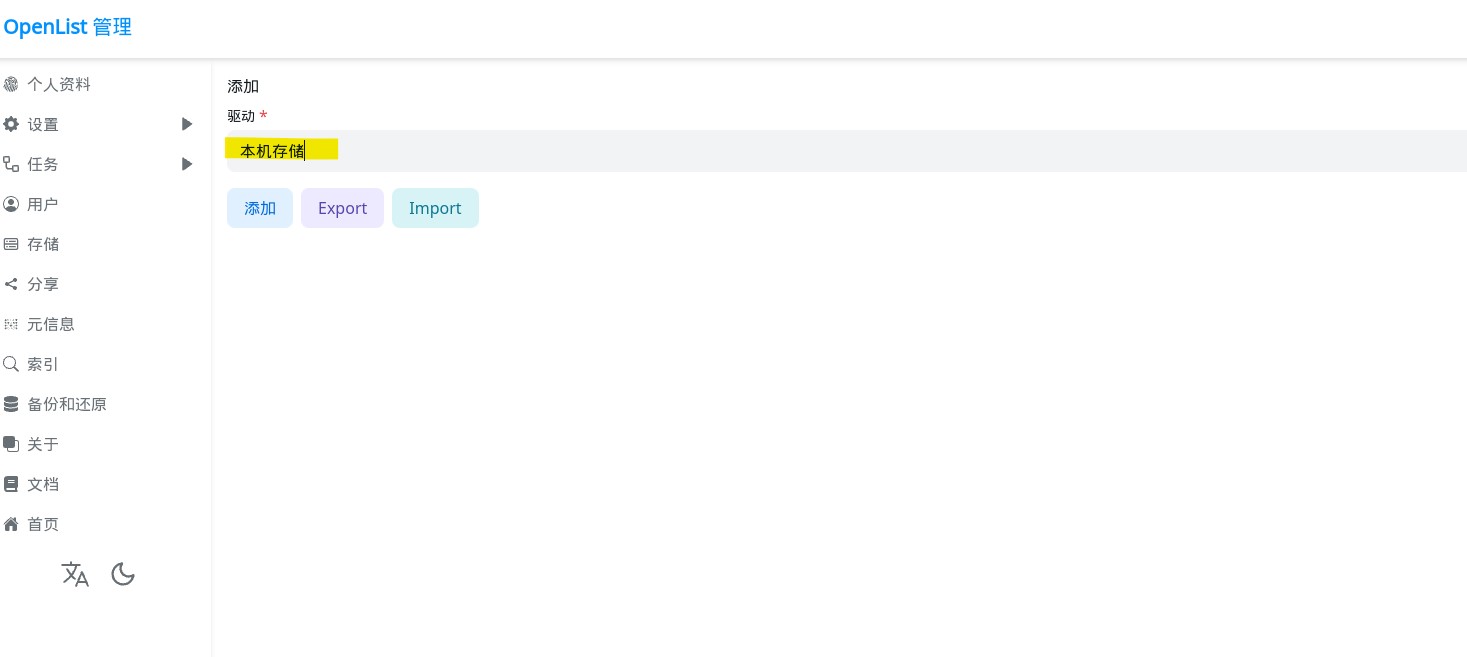
Task: Click the fingerprint icon beside 个人资料
Action: [x=11, y=85]
